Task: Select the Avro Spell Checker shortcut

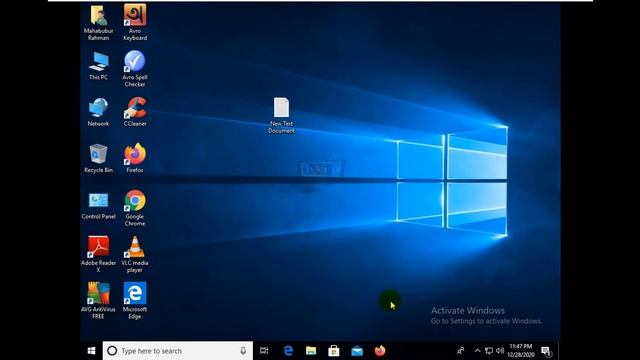Action: [135, 69]
